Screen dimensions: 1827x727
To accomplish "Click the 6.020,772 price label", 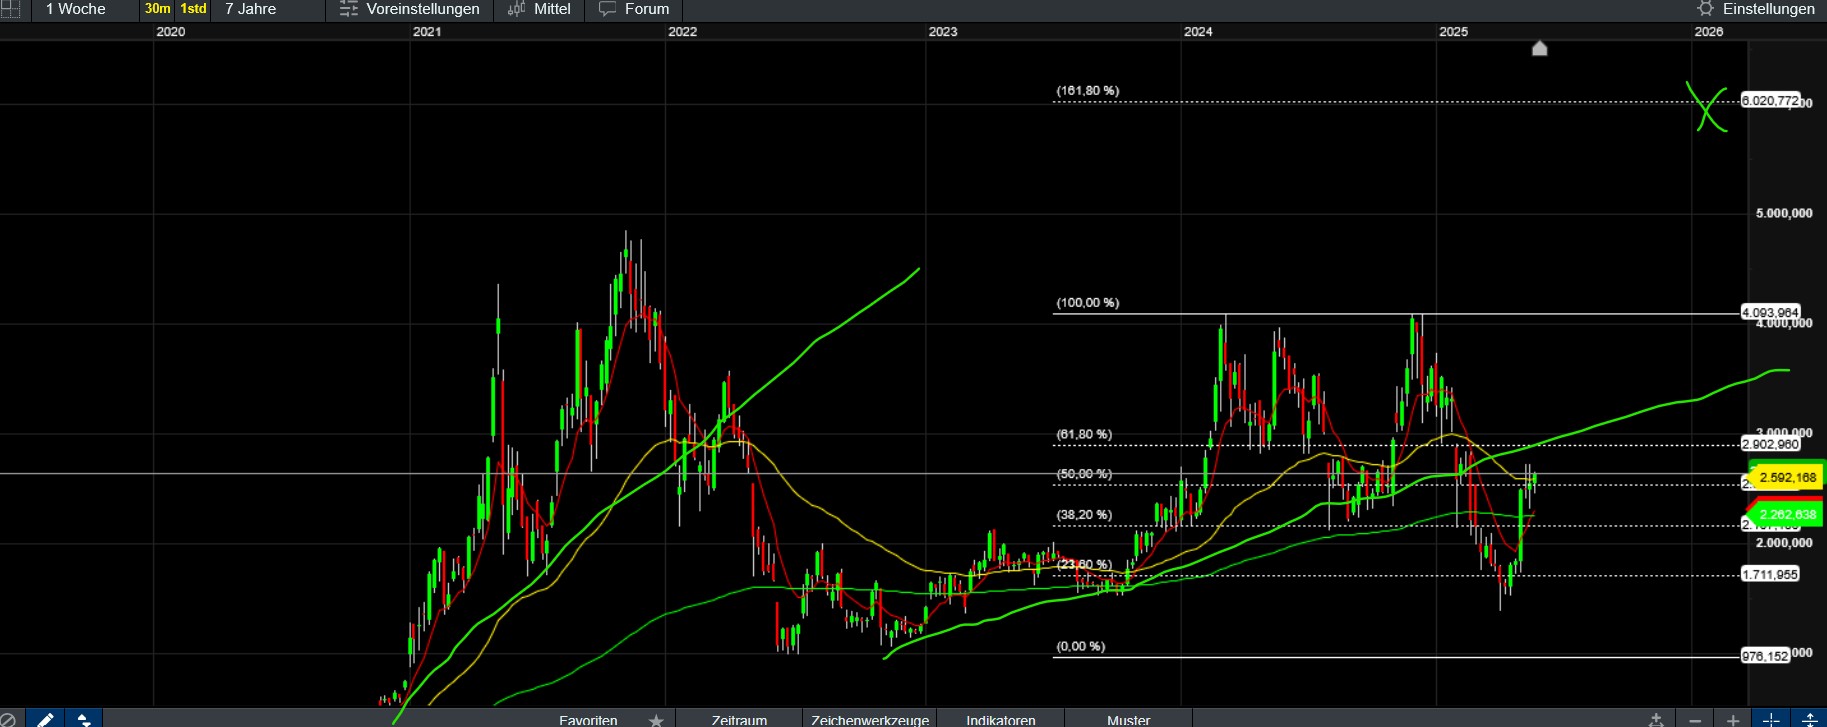I will (x=1770, y=101).
